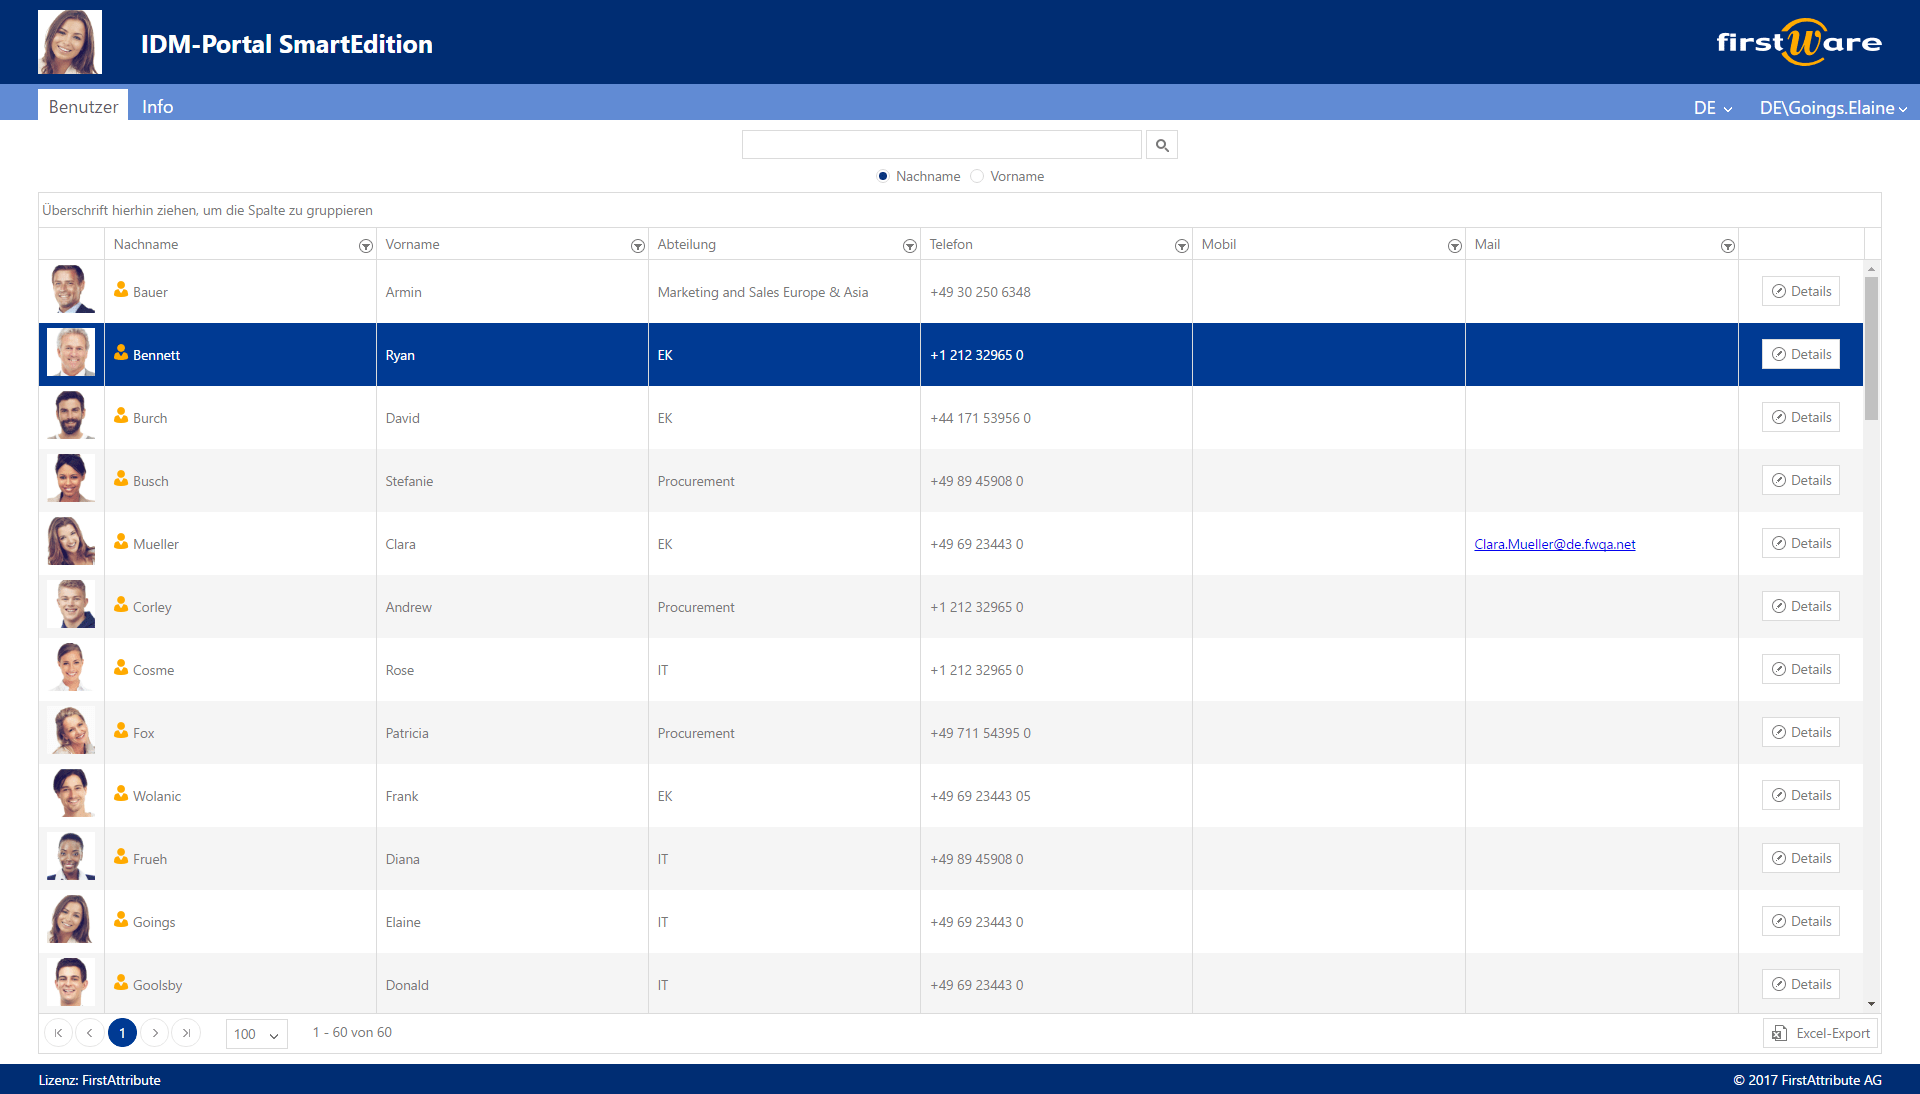Open the page size dropdown showing 100
The width and height of the screenshot is (1920, 1094).
(x=257, y=1034)
